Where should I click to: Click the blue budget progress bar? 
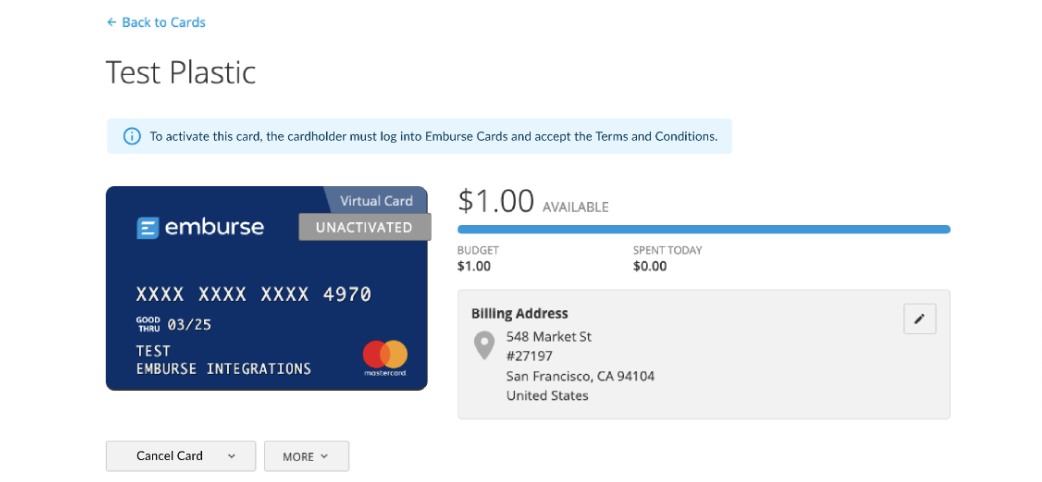tap(703, 229)
